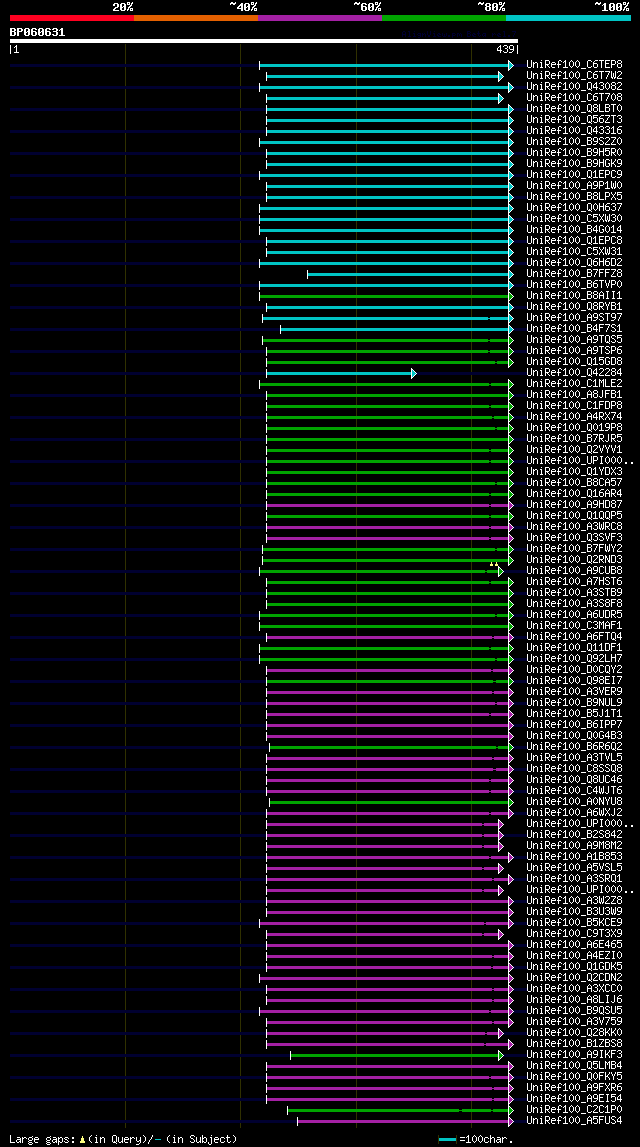Screen dimensions: 640x1147
Task: Select the UniRef100_A8LIJ6 label
Action: (x=574, y=1000)
